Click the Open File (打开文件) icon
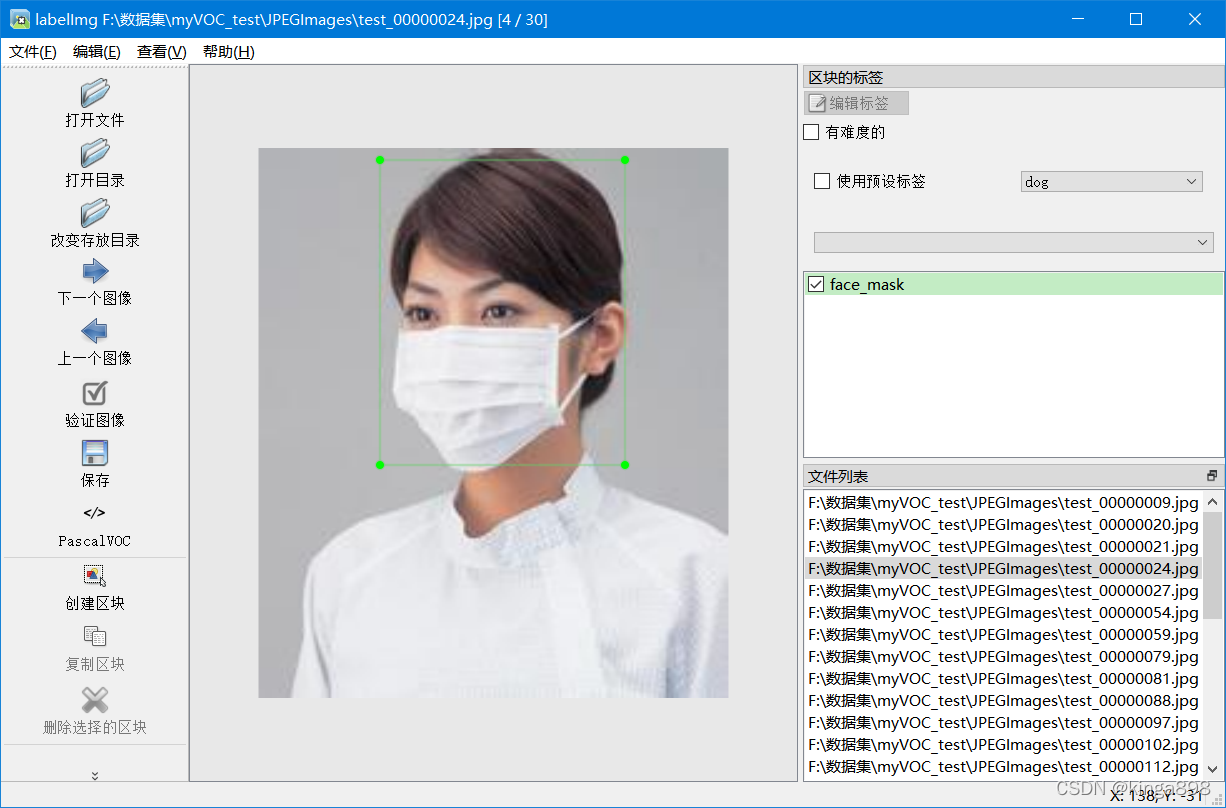 (95, 92)
